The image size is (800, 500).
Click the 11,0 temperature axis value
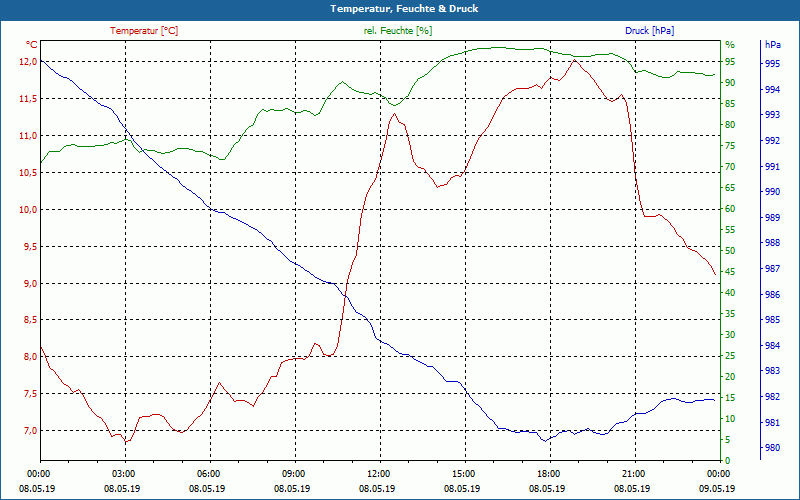click(28, 136)
